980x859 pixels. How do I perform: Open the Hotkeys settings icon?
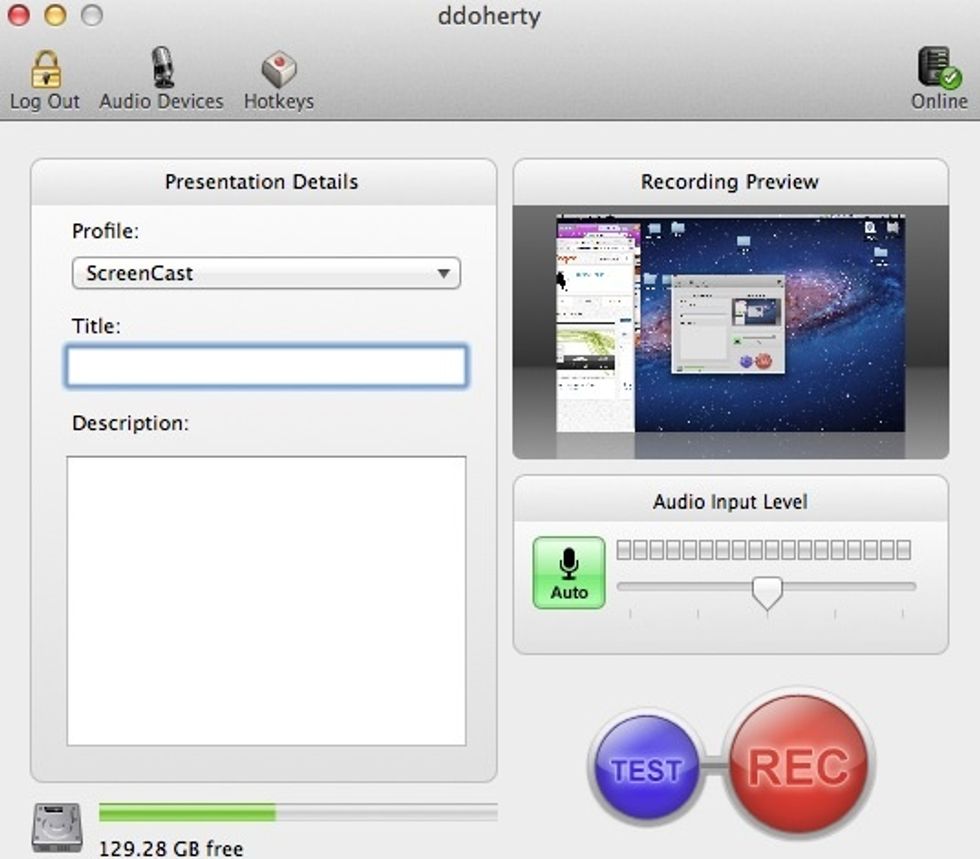[x=278, y=70]
